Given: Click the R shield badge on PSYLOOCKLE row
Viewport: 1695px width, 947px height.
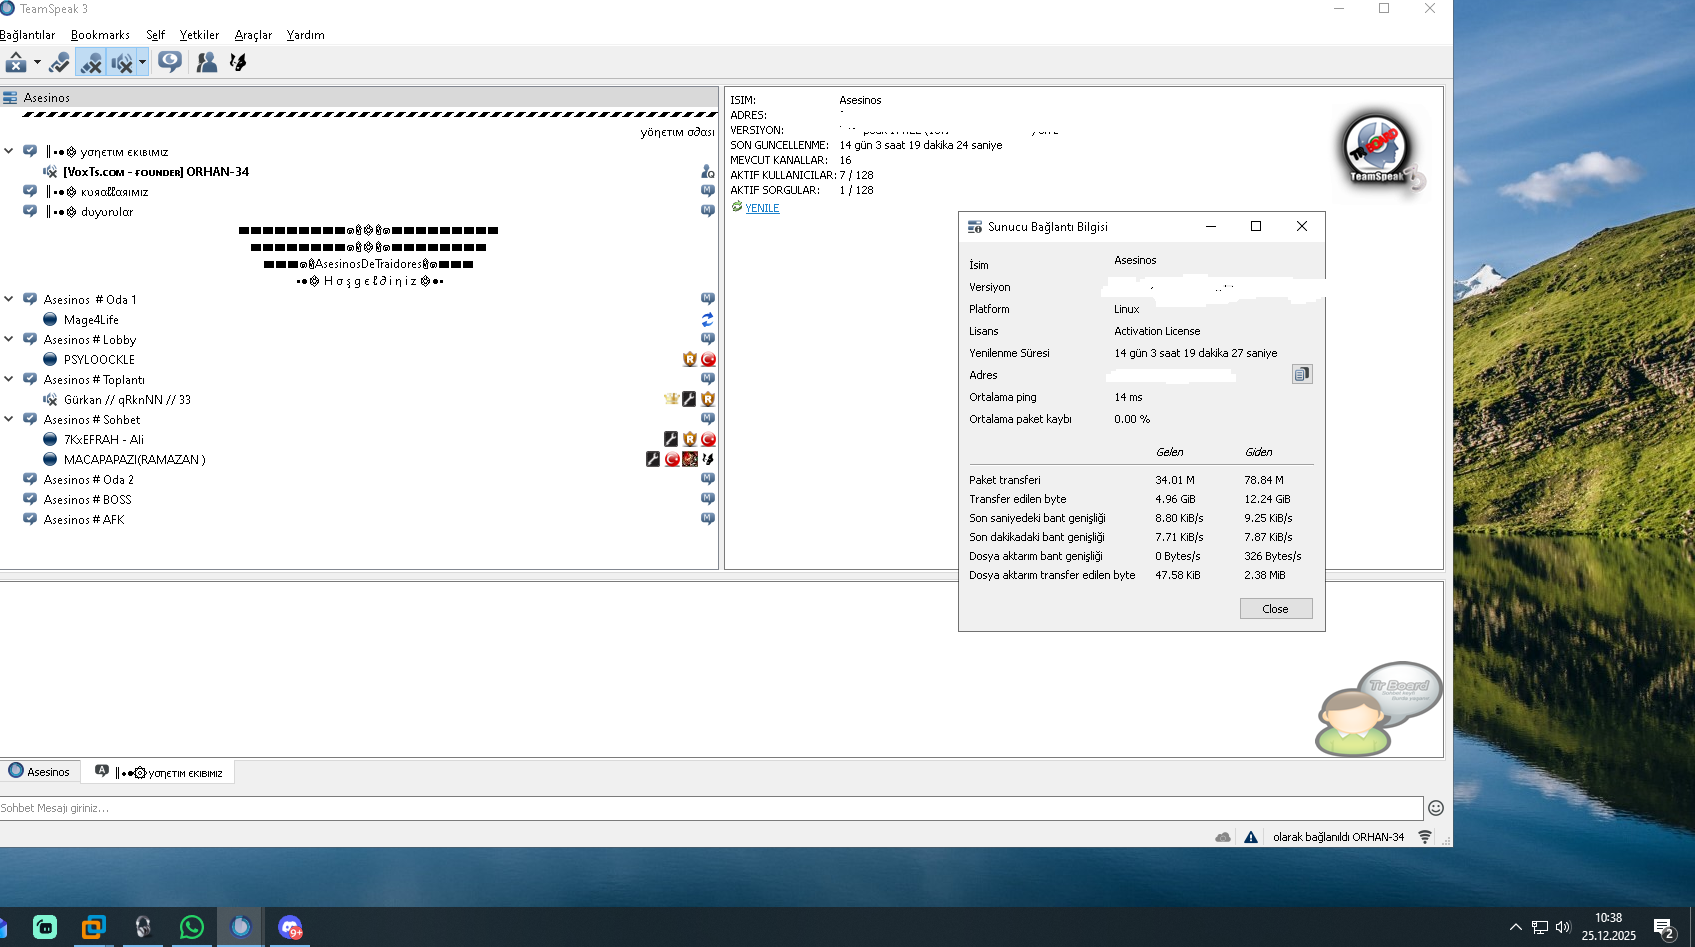Looking at the screenshot, I should pyautogui.click(x=690, y=360).
